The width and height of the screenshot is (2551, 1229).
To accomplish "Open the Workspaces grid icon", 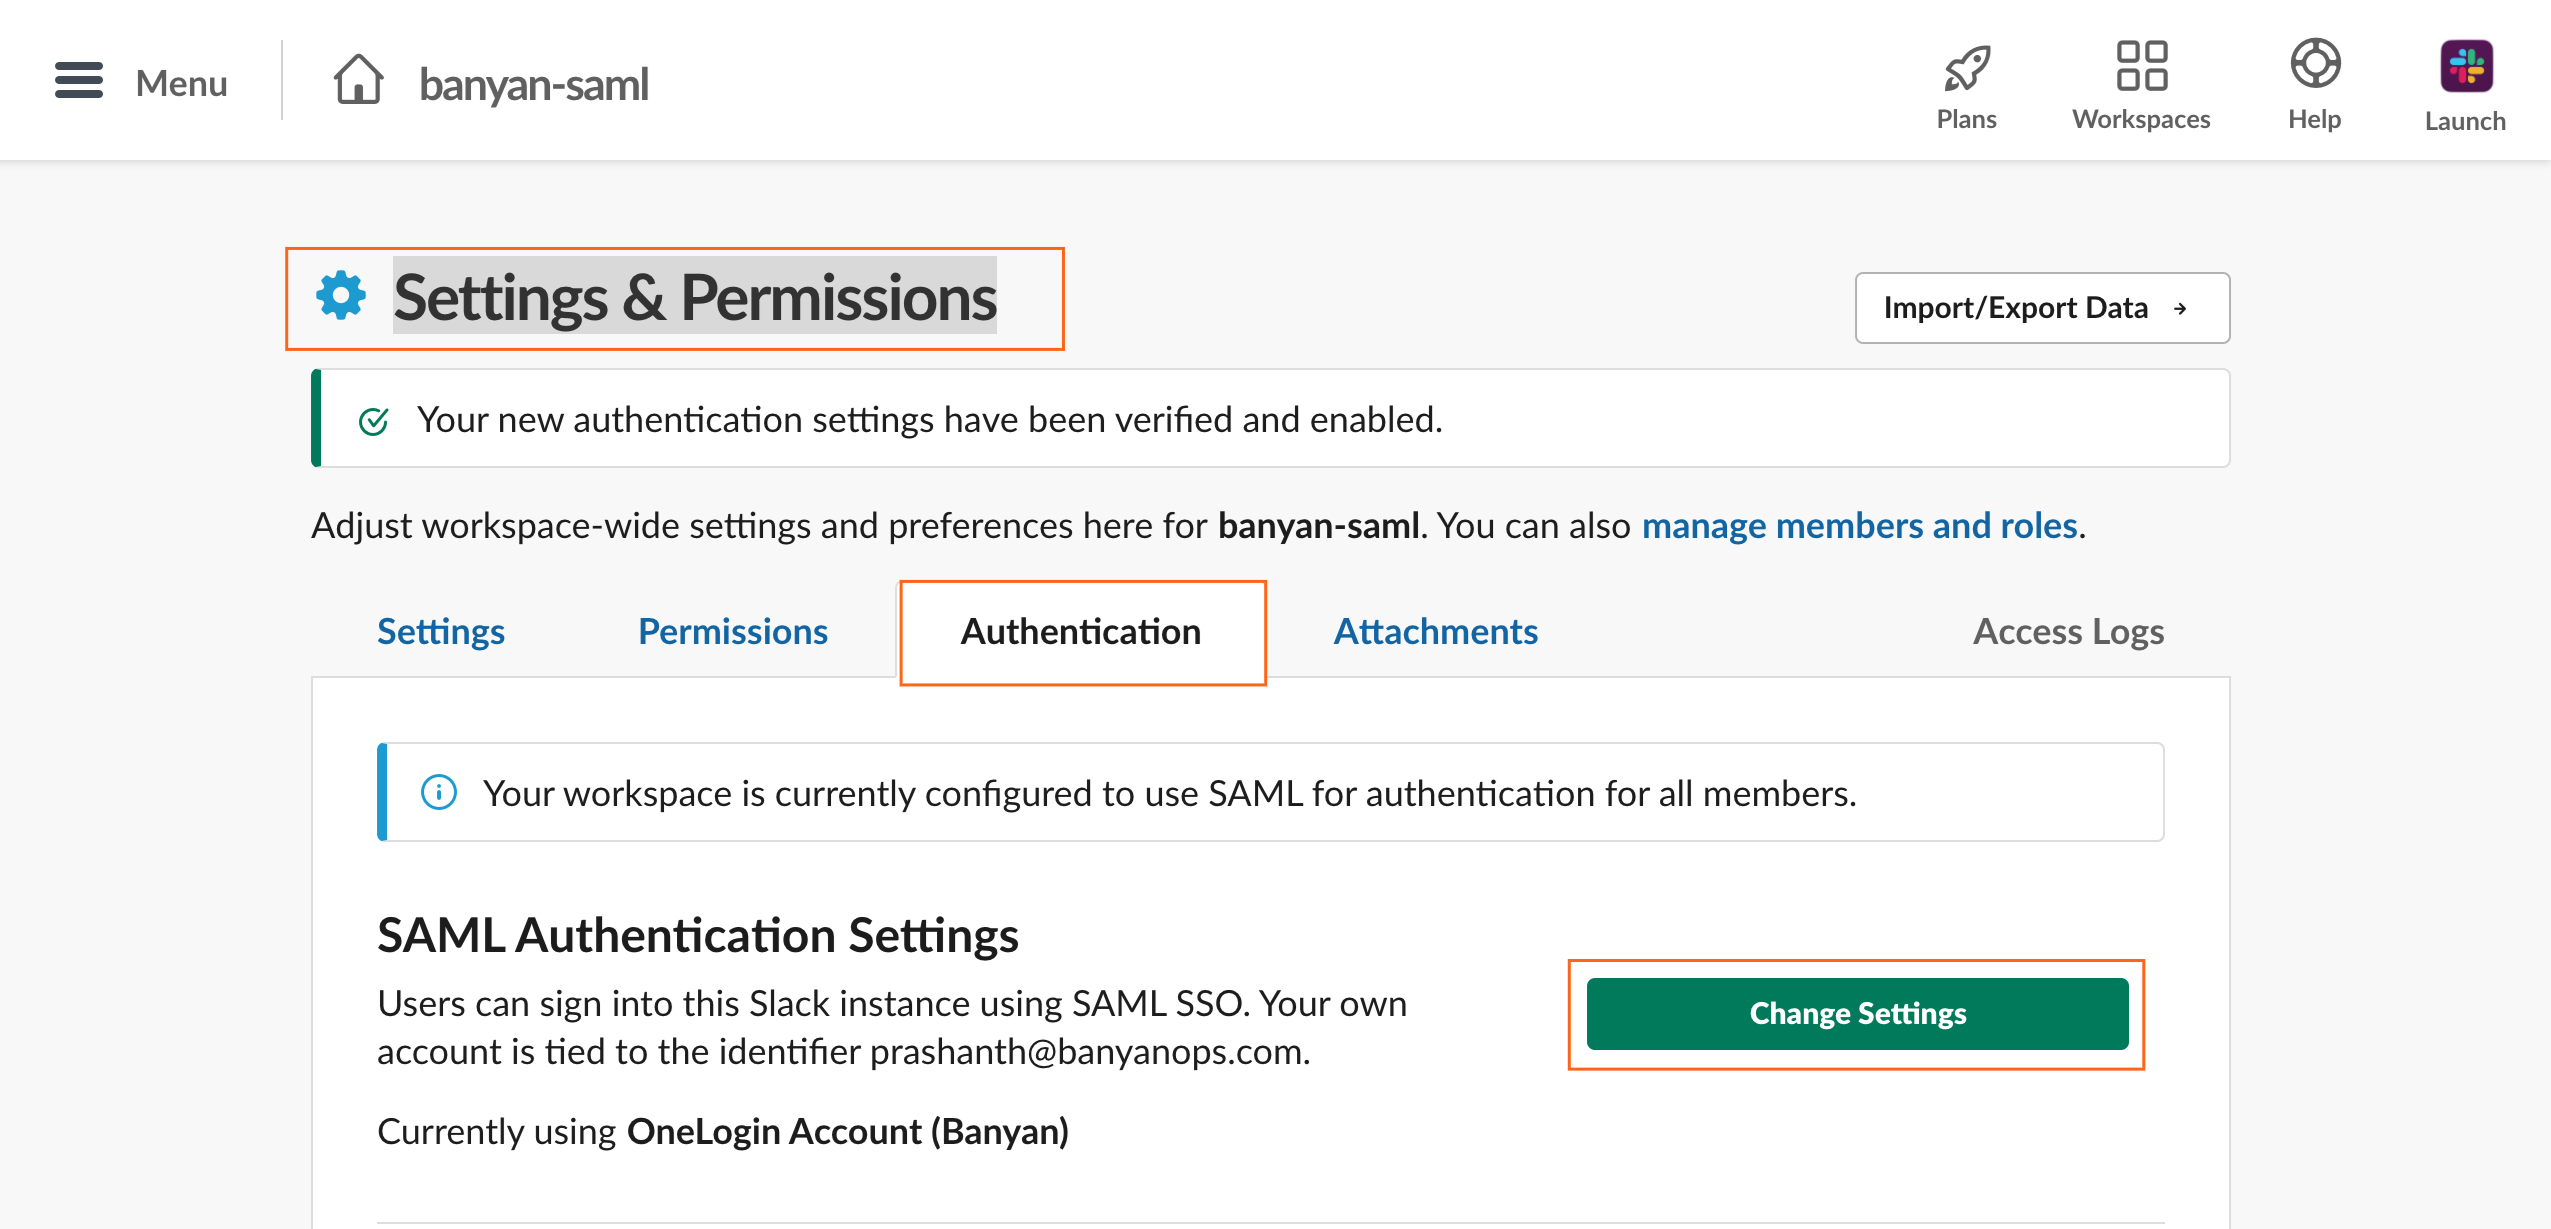I will point(2141,66).
